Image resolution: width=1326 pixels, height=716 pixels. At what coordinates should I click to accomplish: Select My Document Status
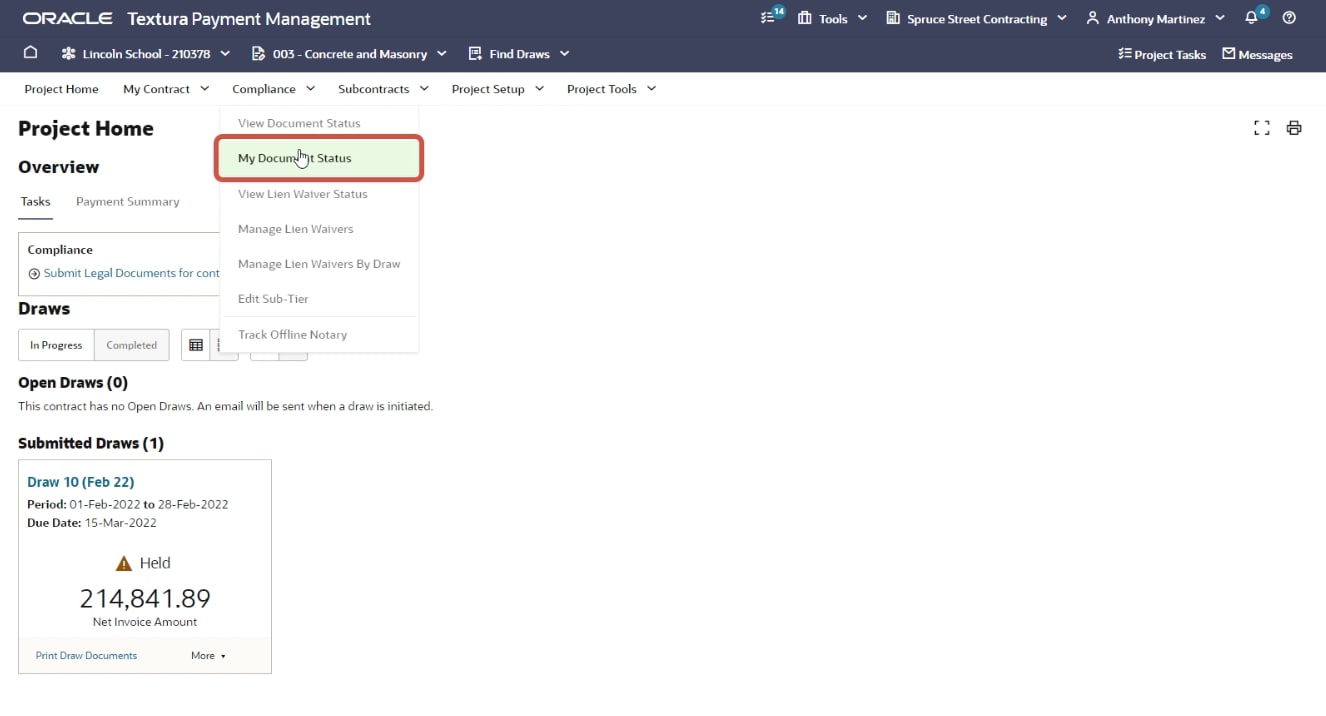[319, 158]
